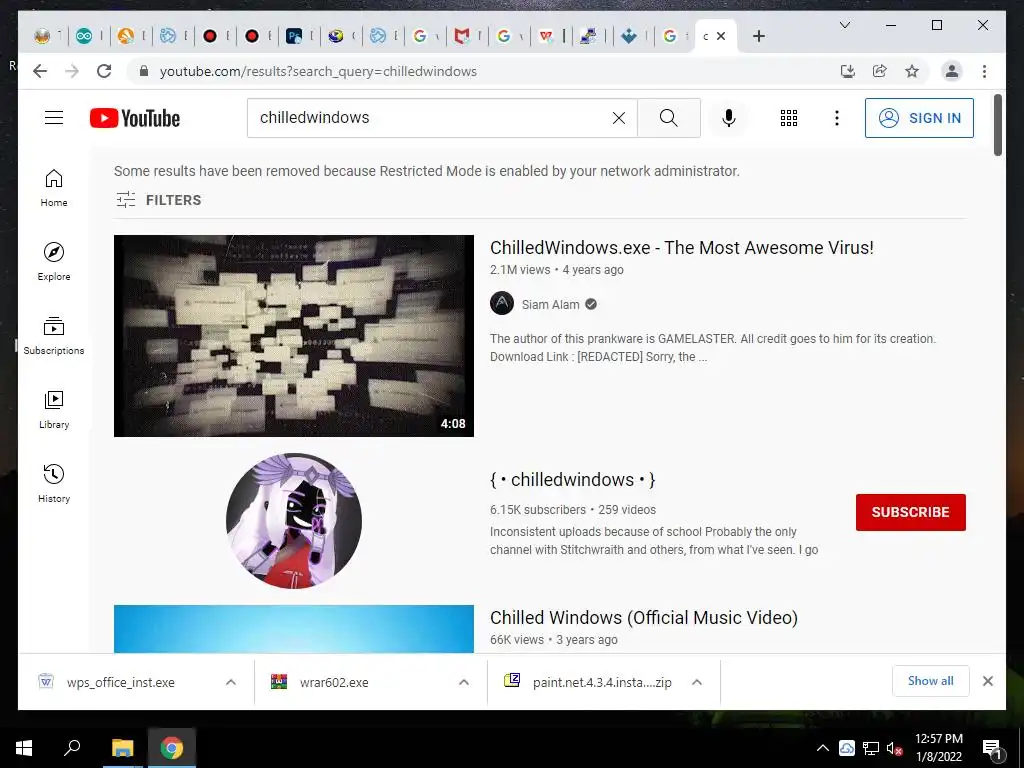Open '{ • chilledwindows • }' channel title

point(573,479)
